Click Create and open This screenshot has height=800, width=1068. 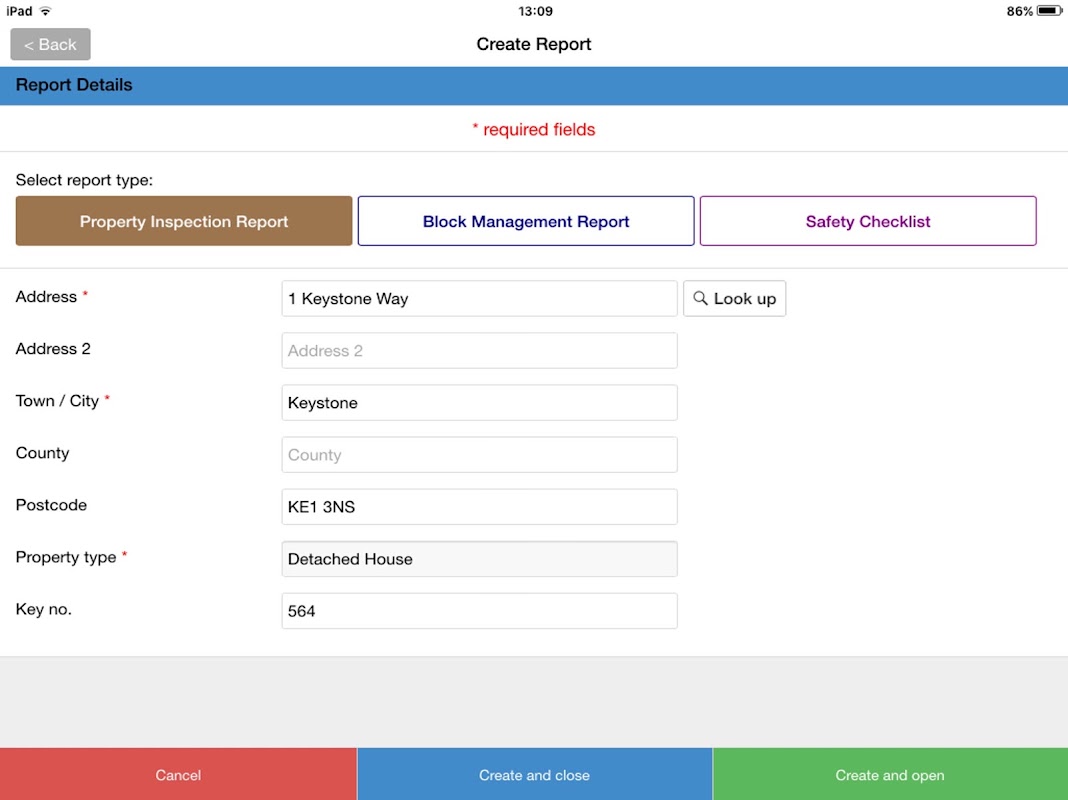coord(890,774)
